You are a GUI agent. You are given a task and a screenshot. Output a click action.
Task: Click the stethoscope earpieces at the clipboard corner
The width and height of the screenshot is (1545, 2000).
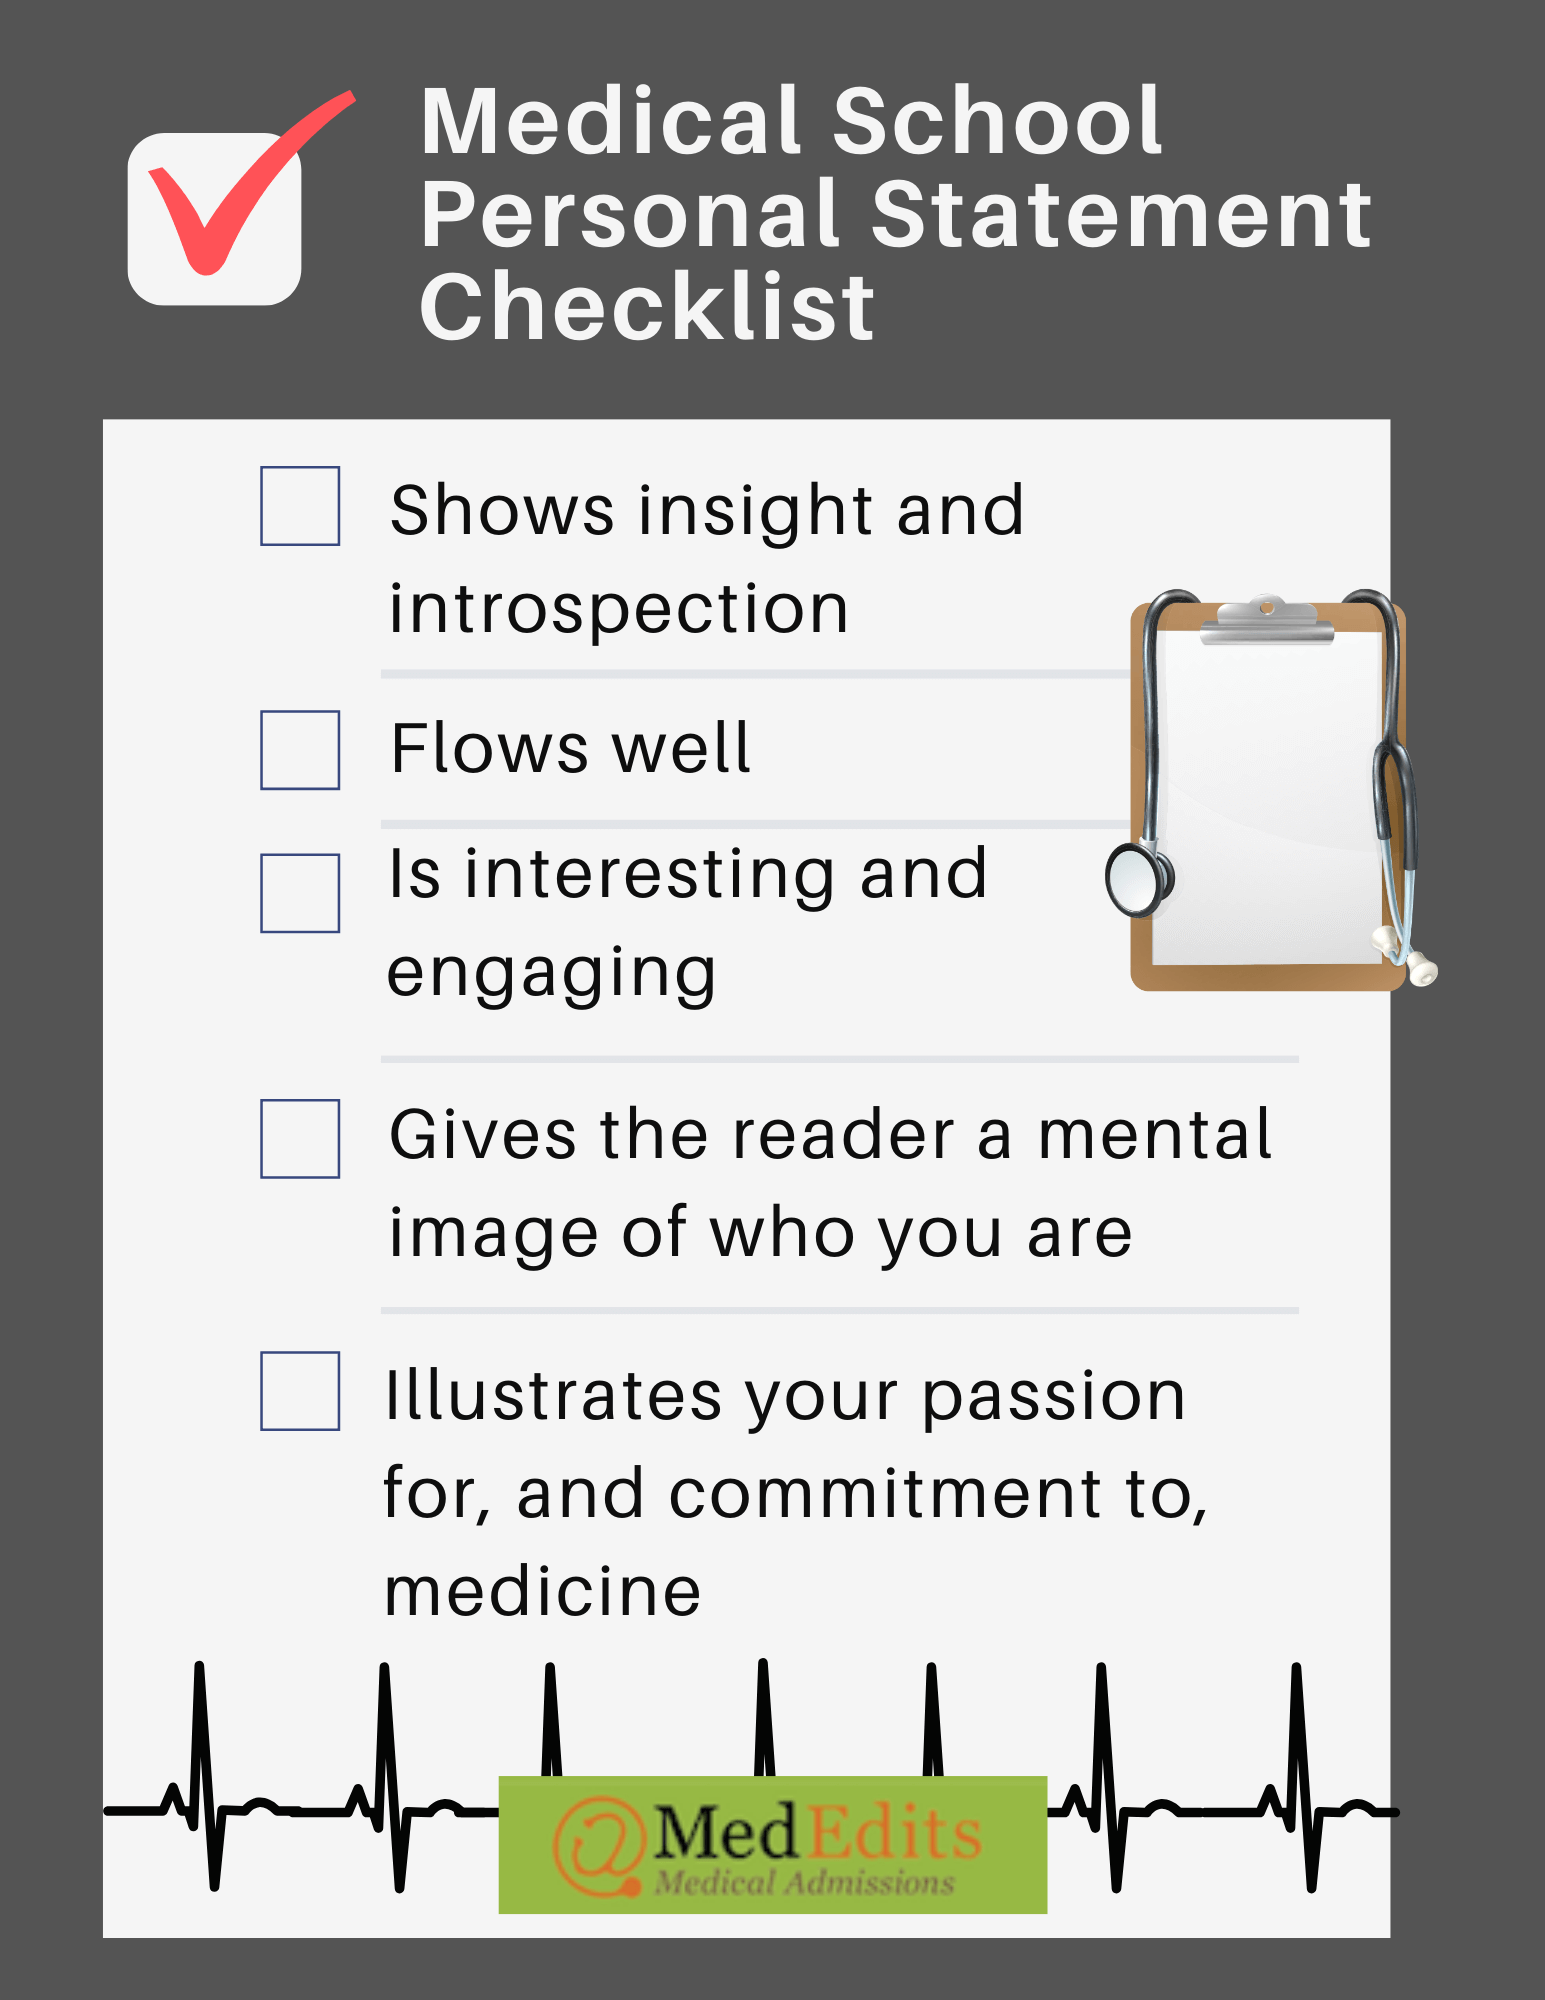coord(1405,955)
